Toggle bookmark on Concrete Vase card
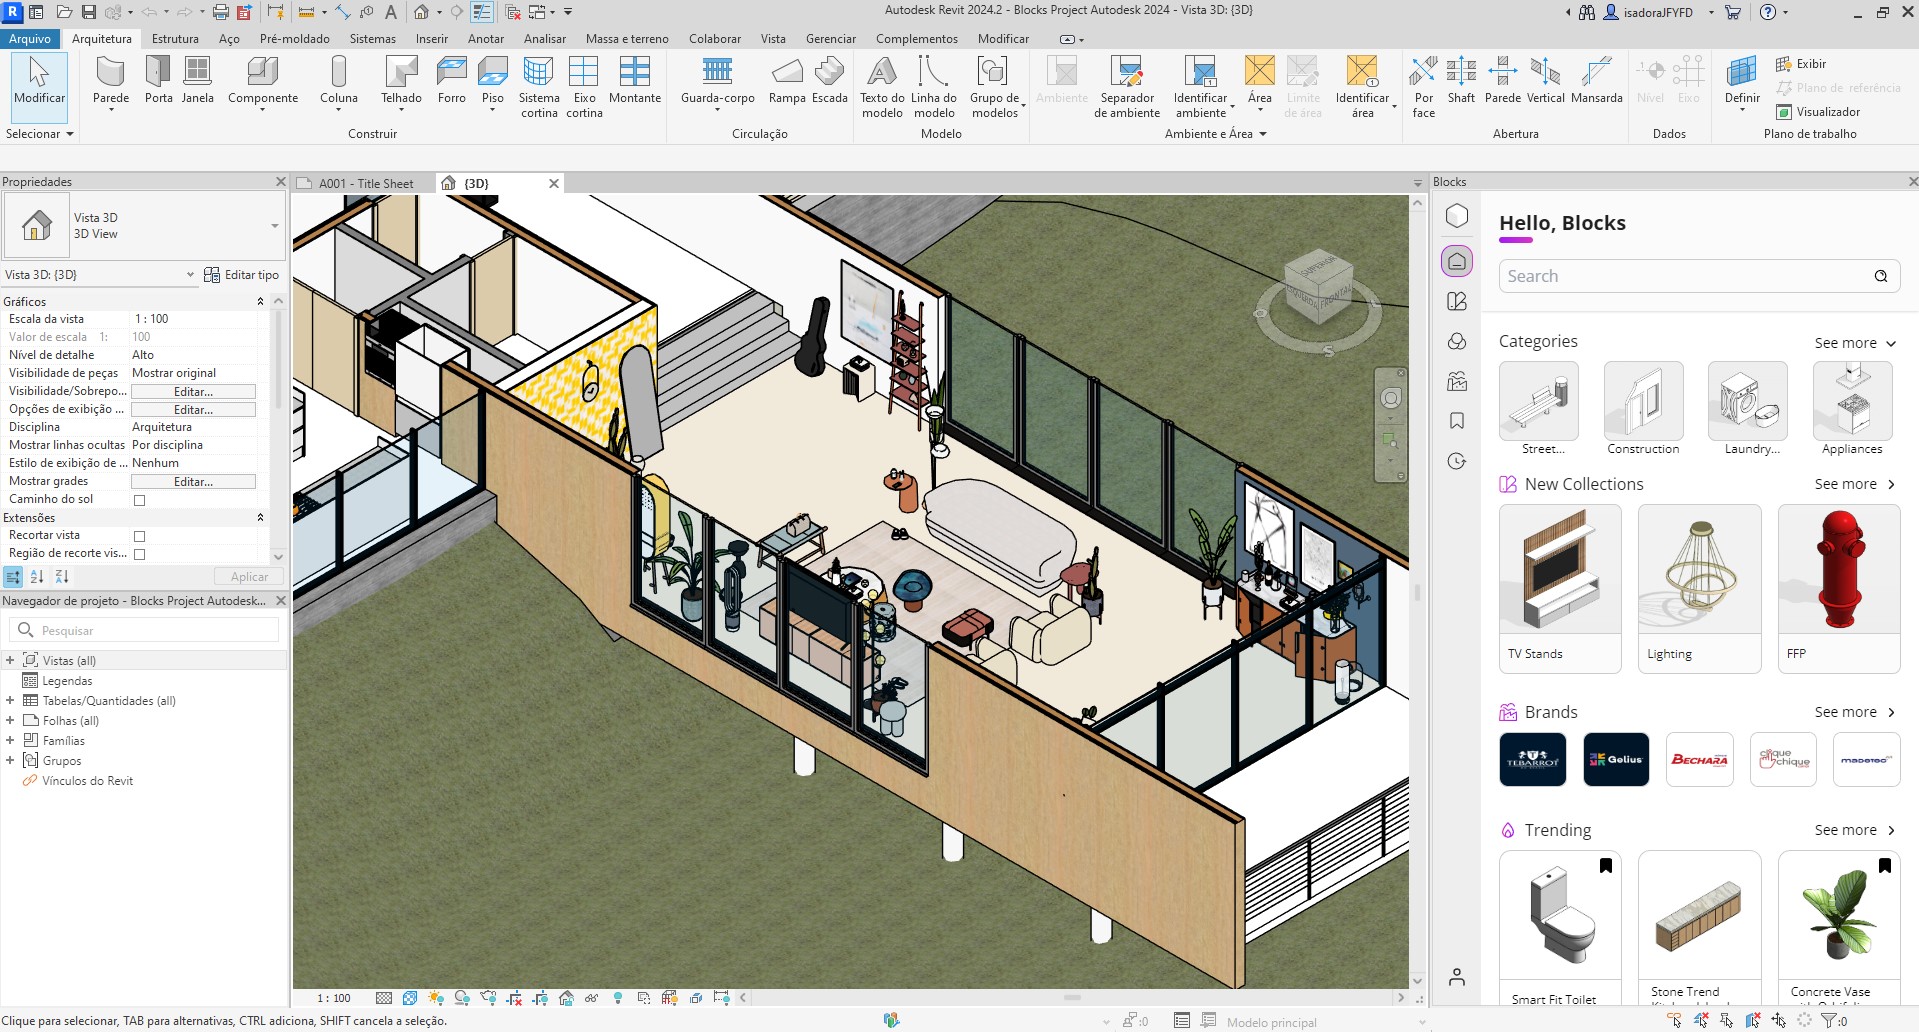Viewport: 1919px width, 1032px height. click(1884, 866)
